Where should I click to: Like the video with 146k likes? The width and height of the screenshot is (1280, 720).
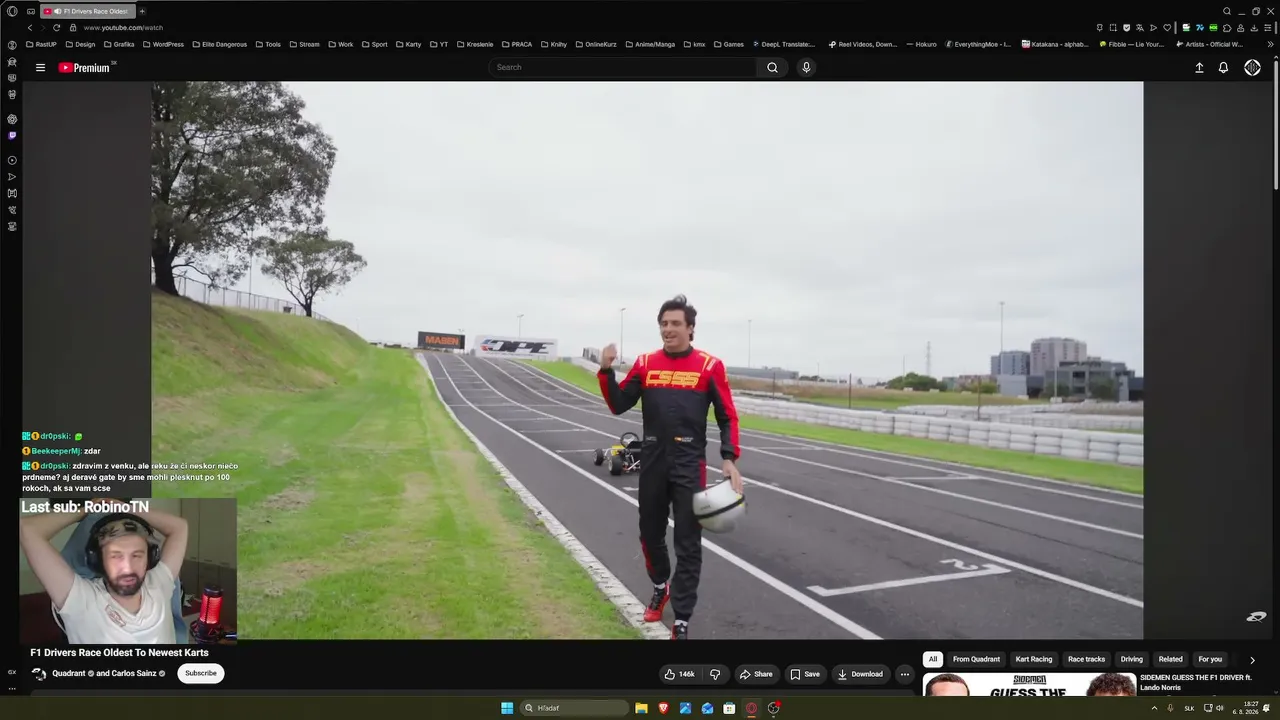[x=680, y=674]
